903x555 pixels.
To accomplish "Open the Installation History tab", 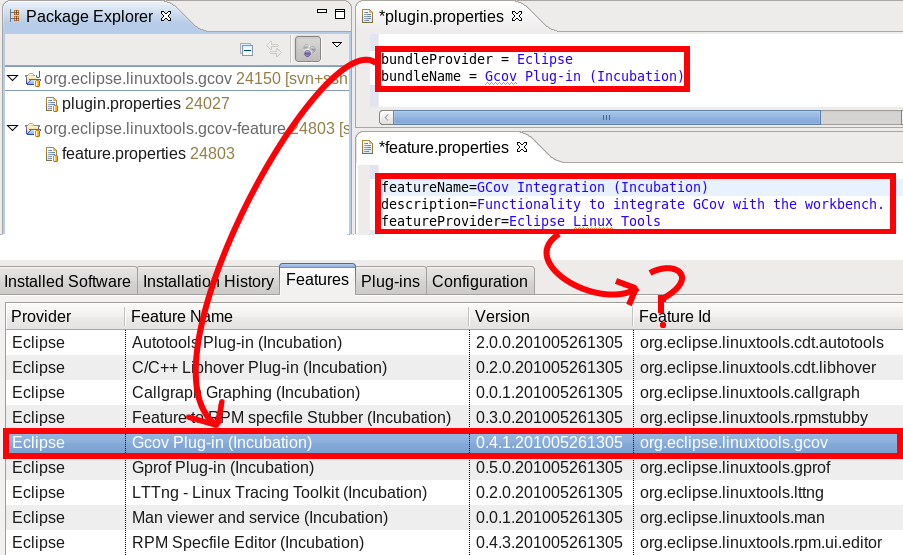I will pyautogui.click(x=208, y=281).
